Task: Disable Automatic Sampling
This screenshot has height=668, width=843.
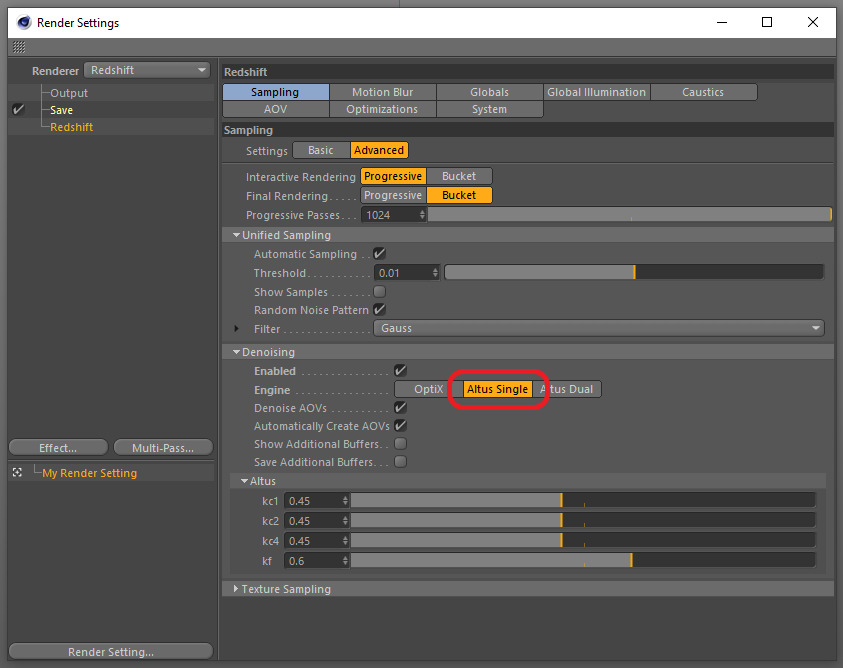Action: click(379, 253)
